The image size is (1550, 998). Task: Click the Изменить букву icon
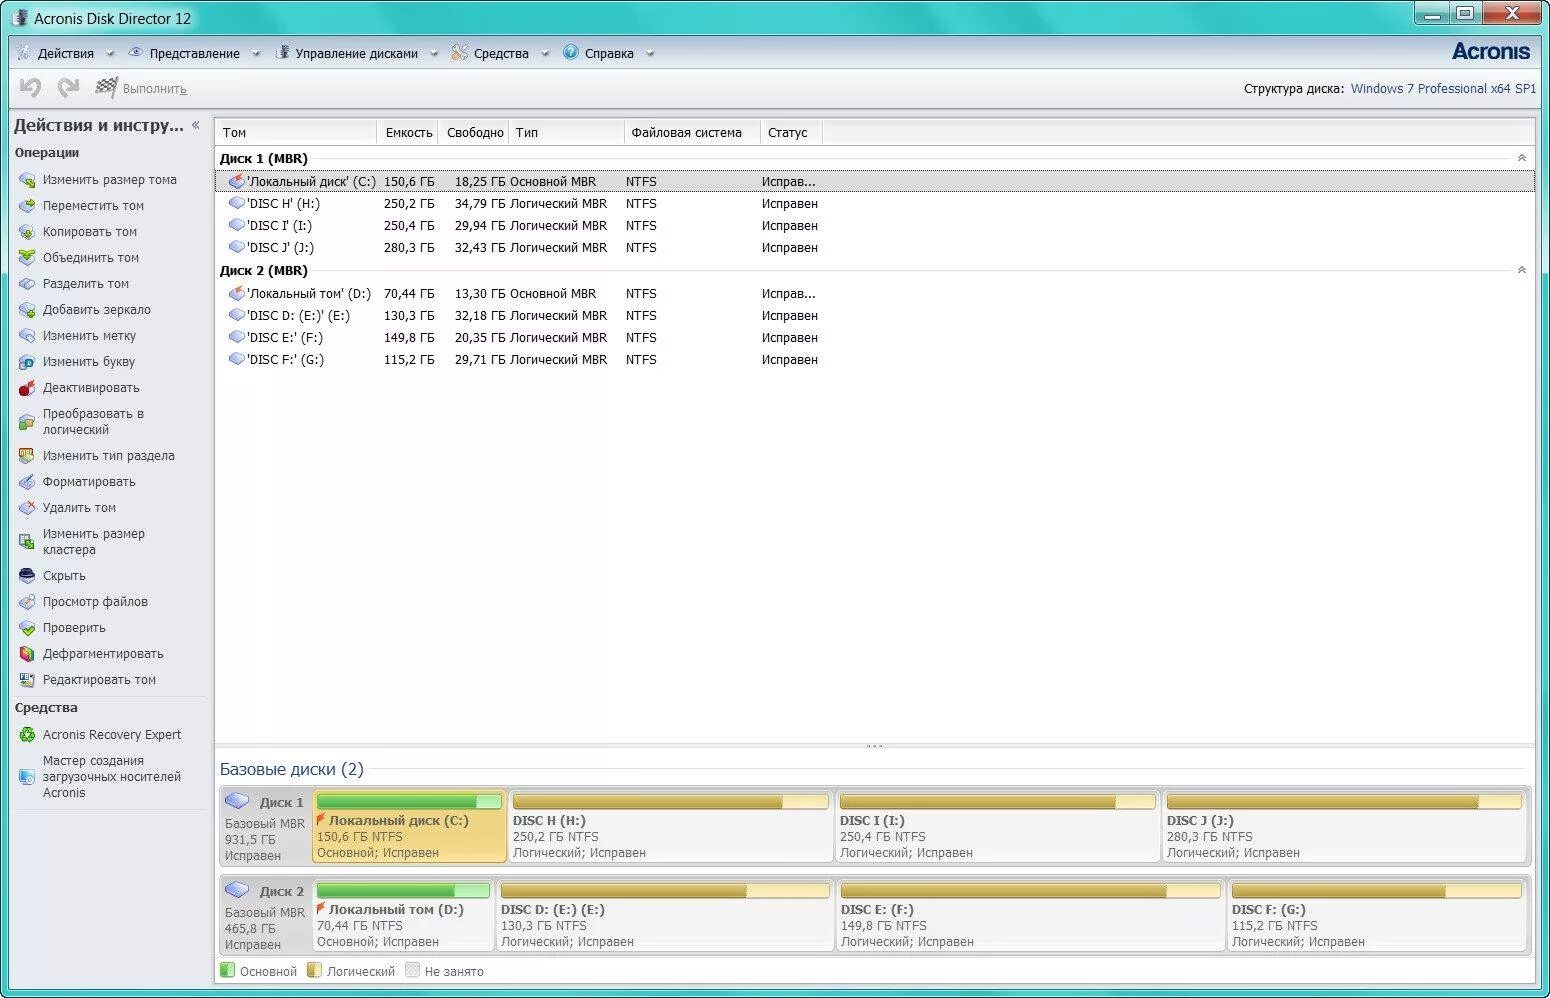[x=27, y=362]
